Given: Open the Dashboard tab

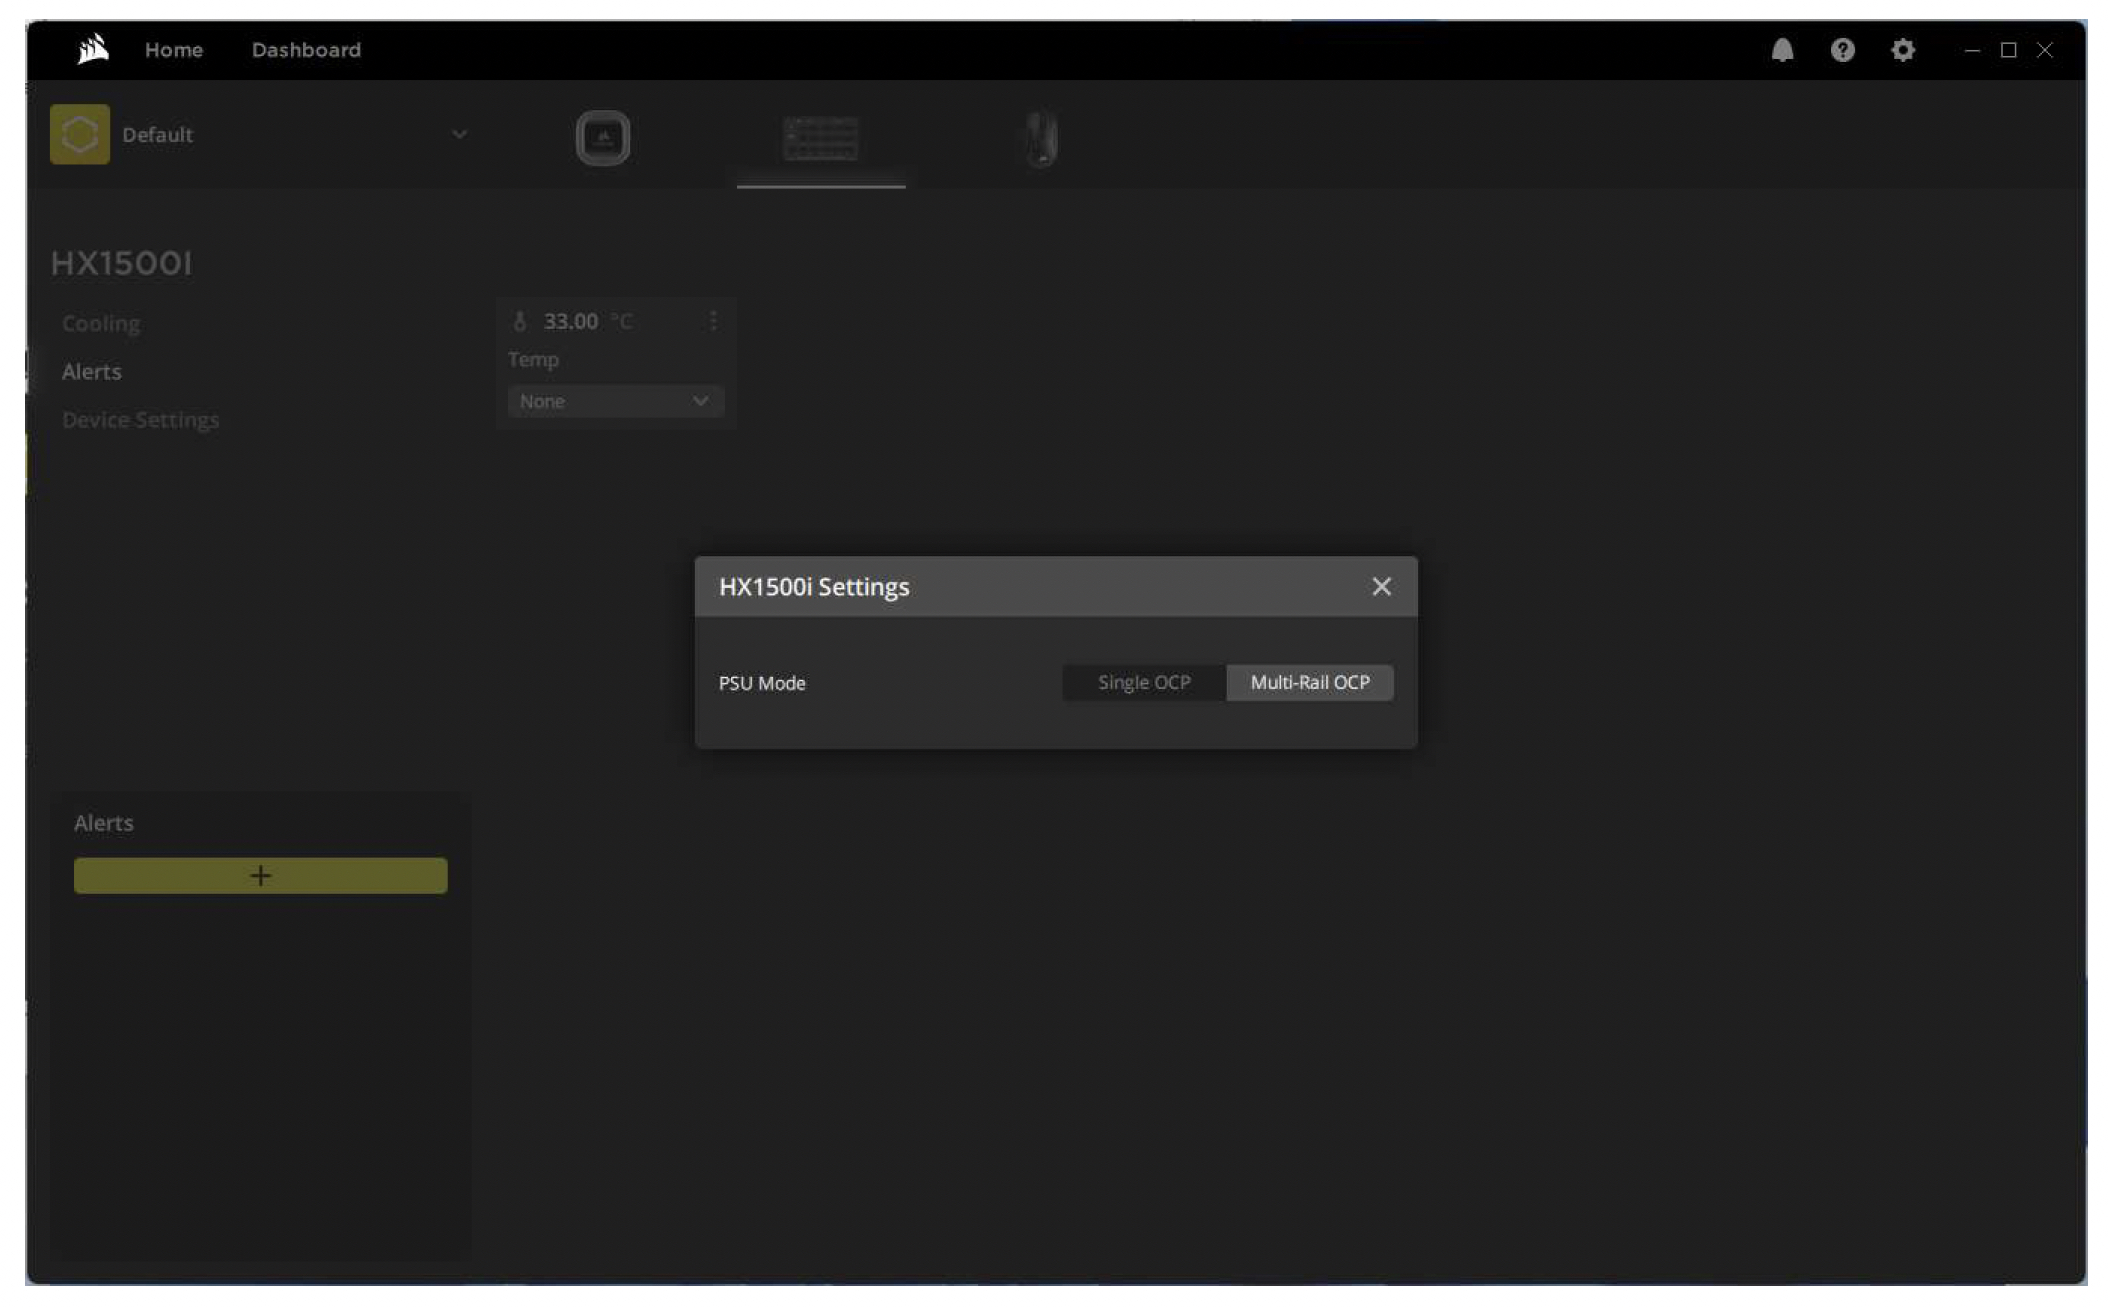Looking at the screenshot, I should click(x=306, y=50).
